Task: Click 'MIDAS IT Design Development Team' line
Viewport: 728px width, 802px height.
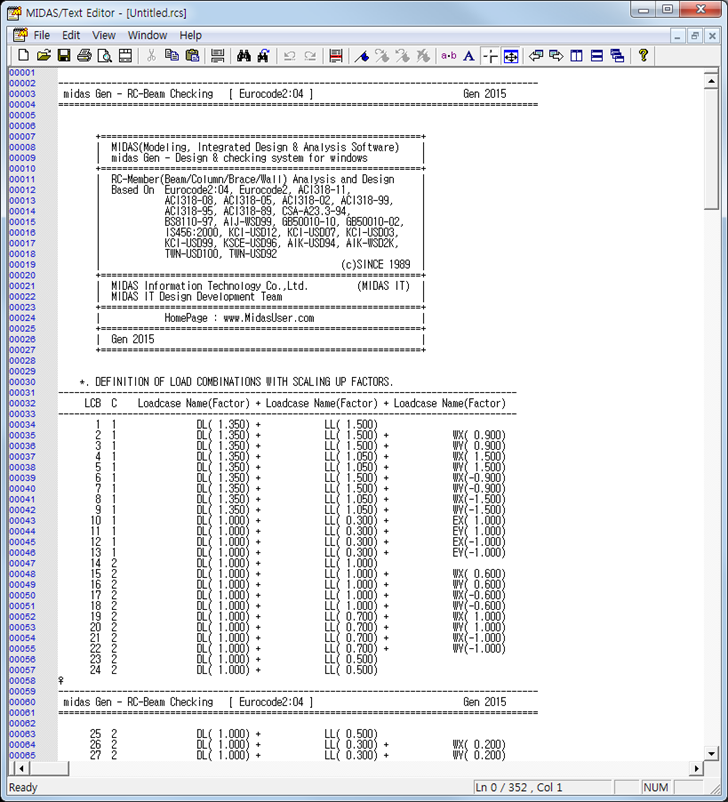Action: [x=196, y=297]
